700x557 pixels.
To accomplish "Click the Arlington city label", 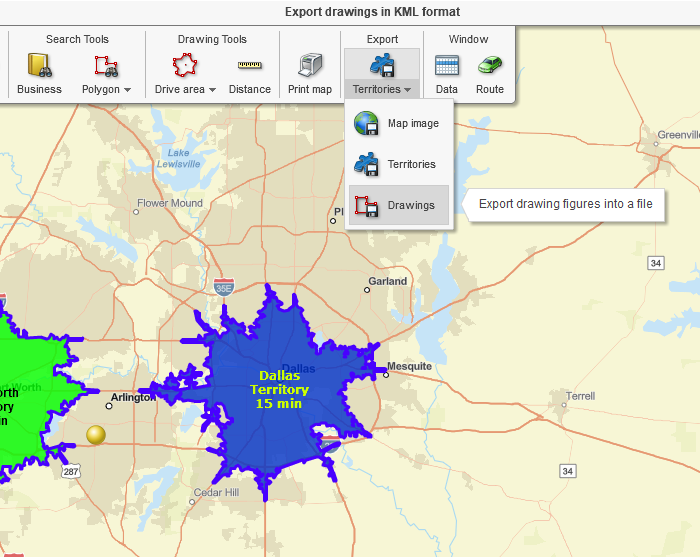I will point(133,397).
